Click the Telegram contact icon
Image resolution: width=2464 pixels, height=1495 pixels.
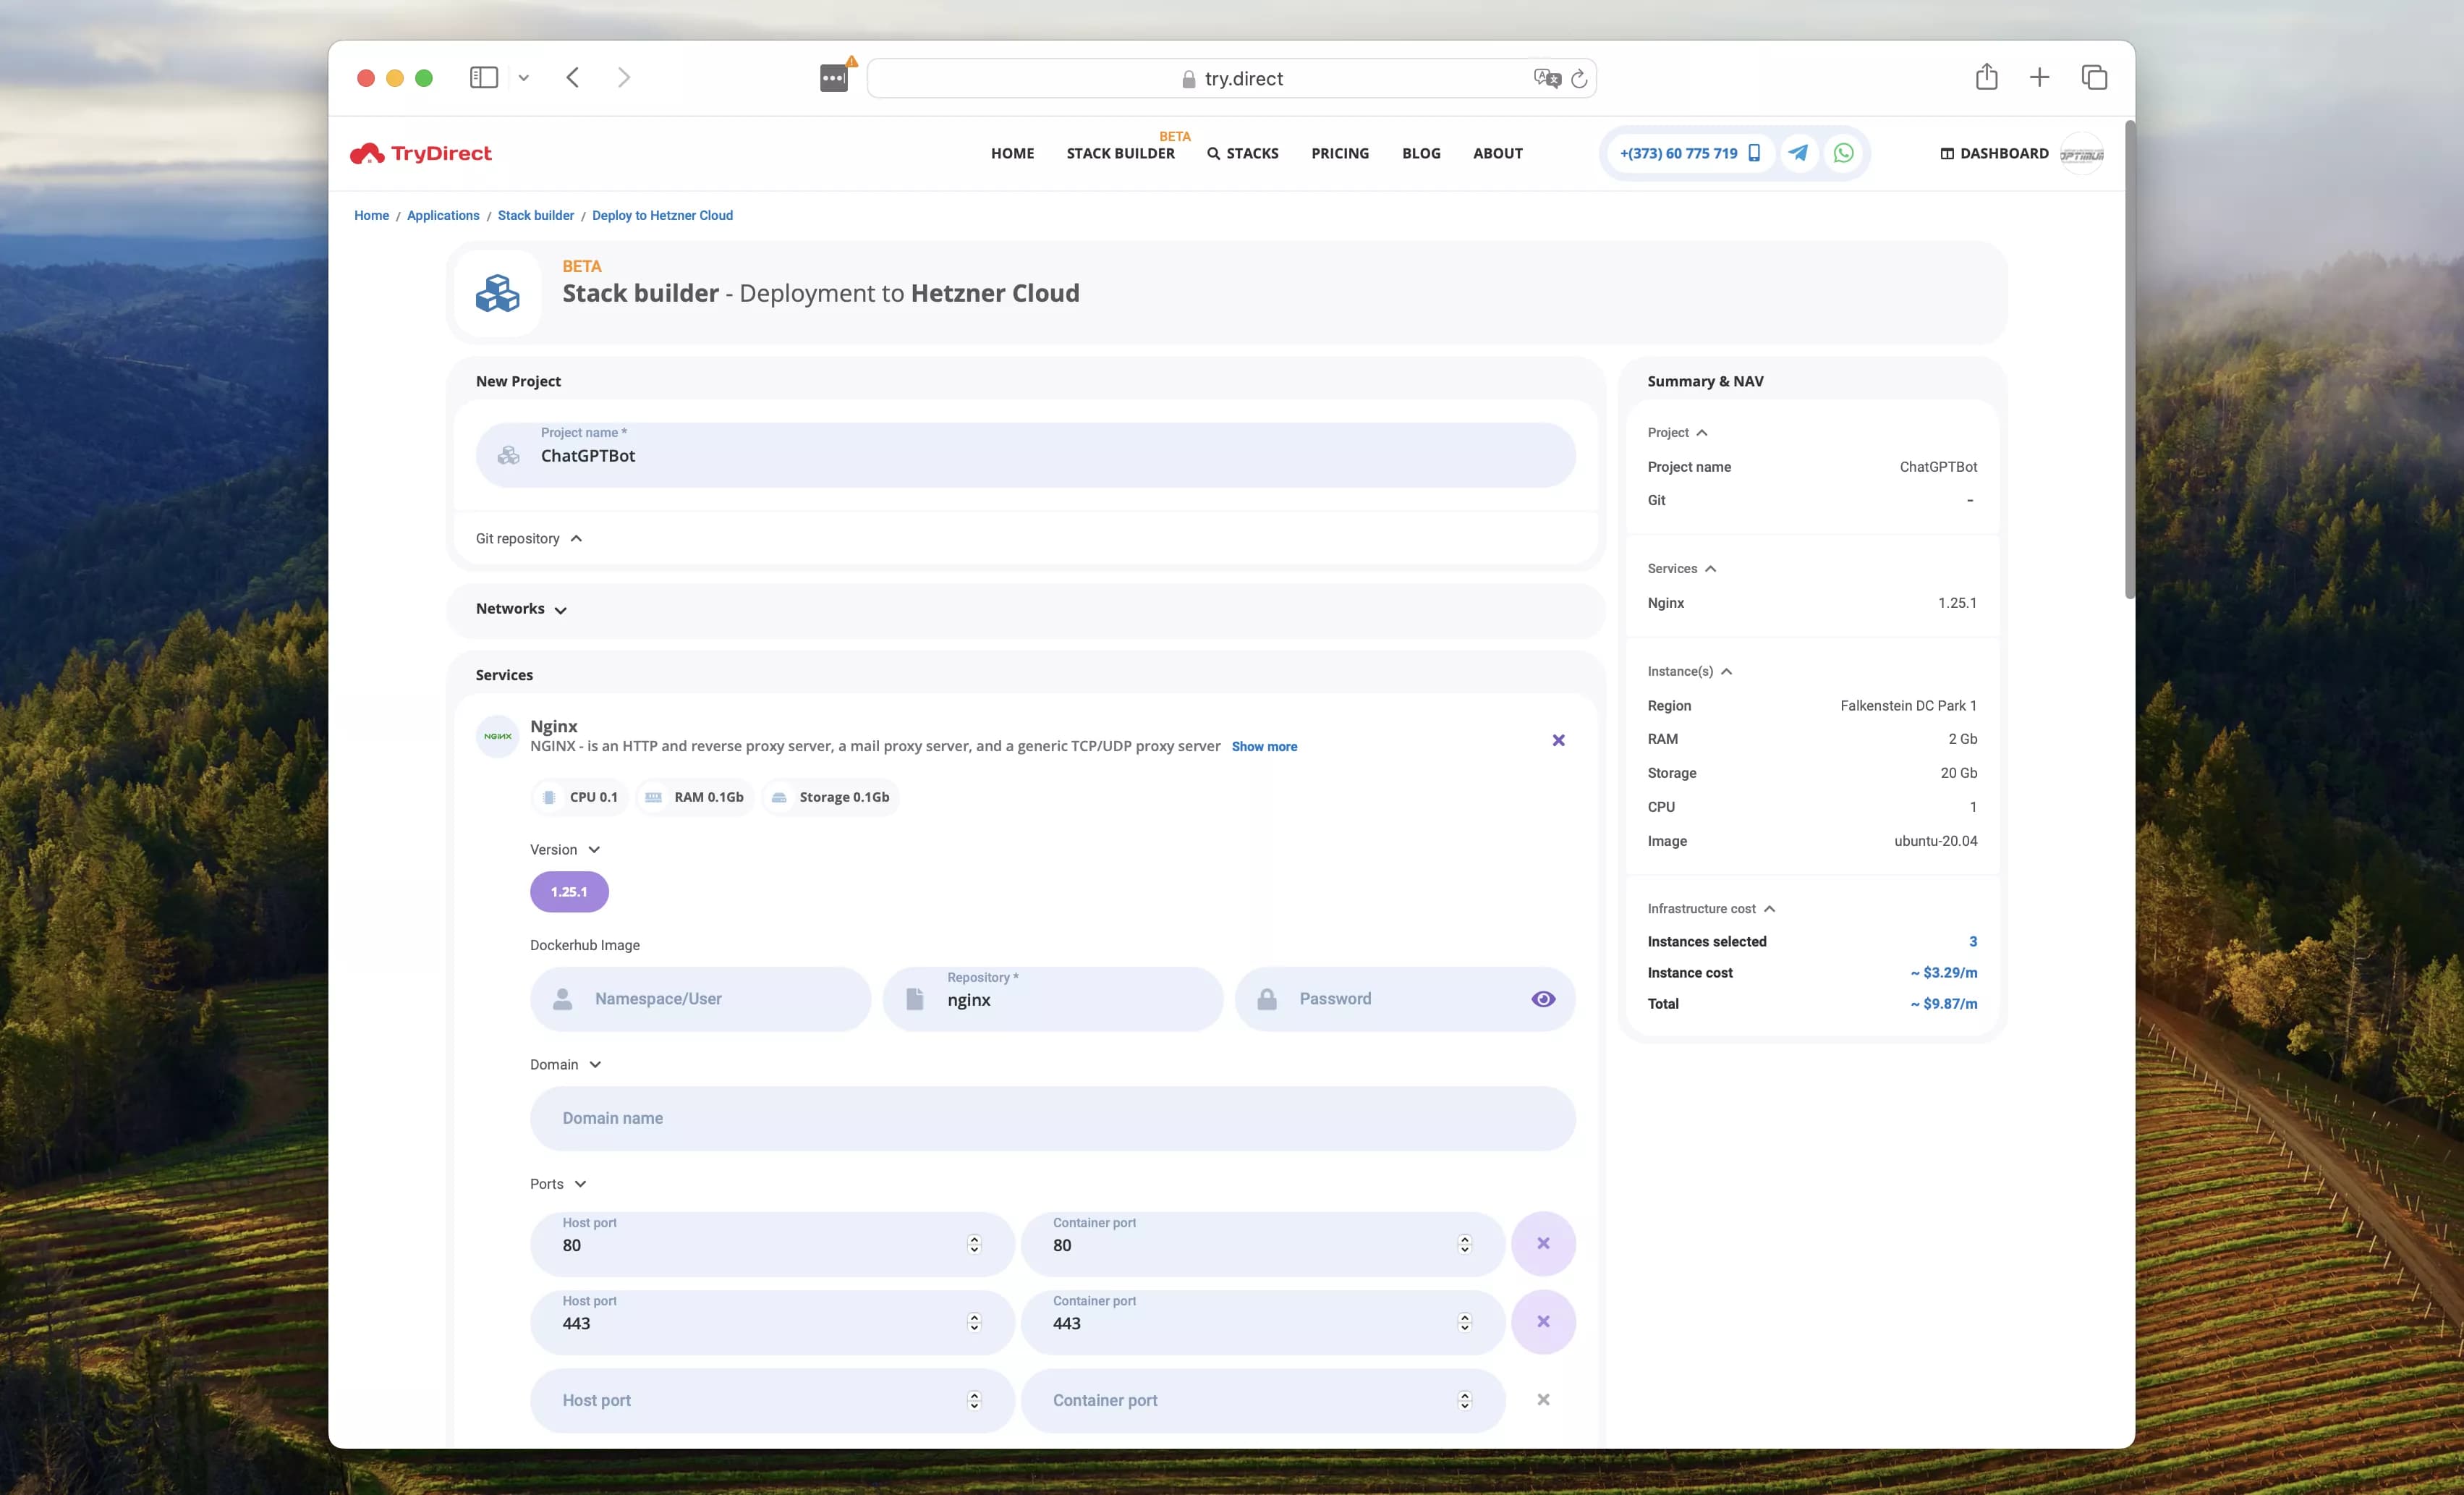1798,153
